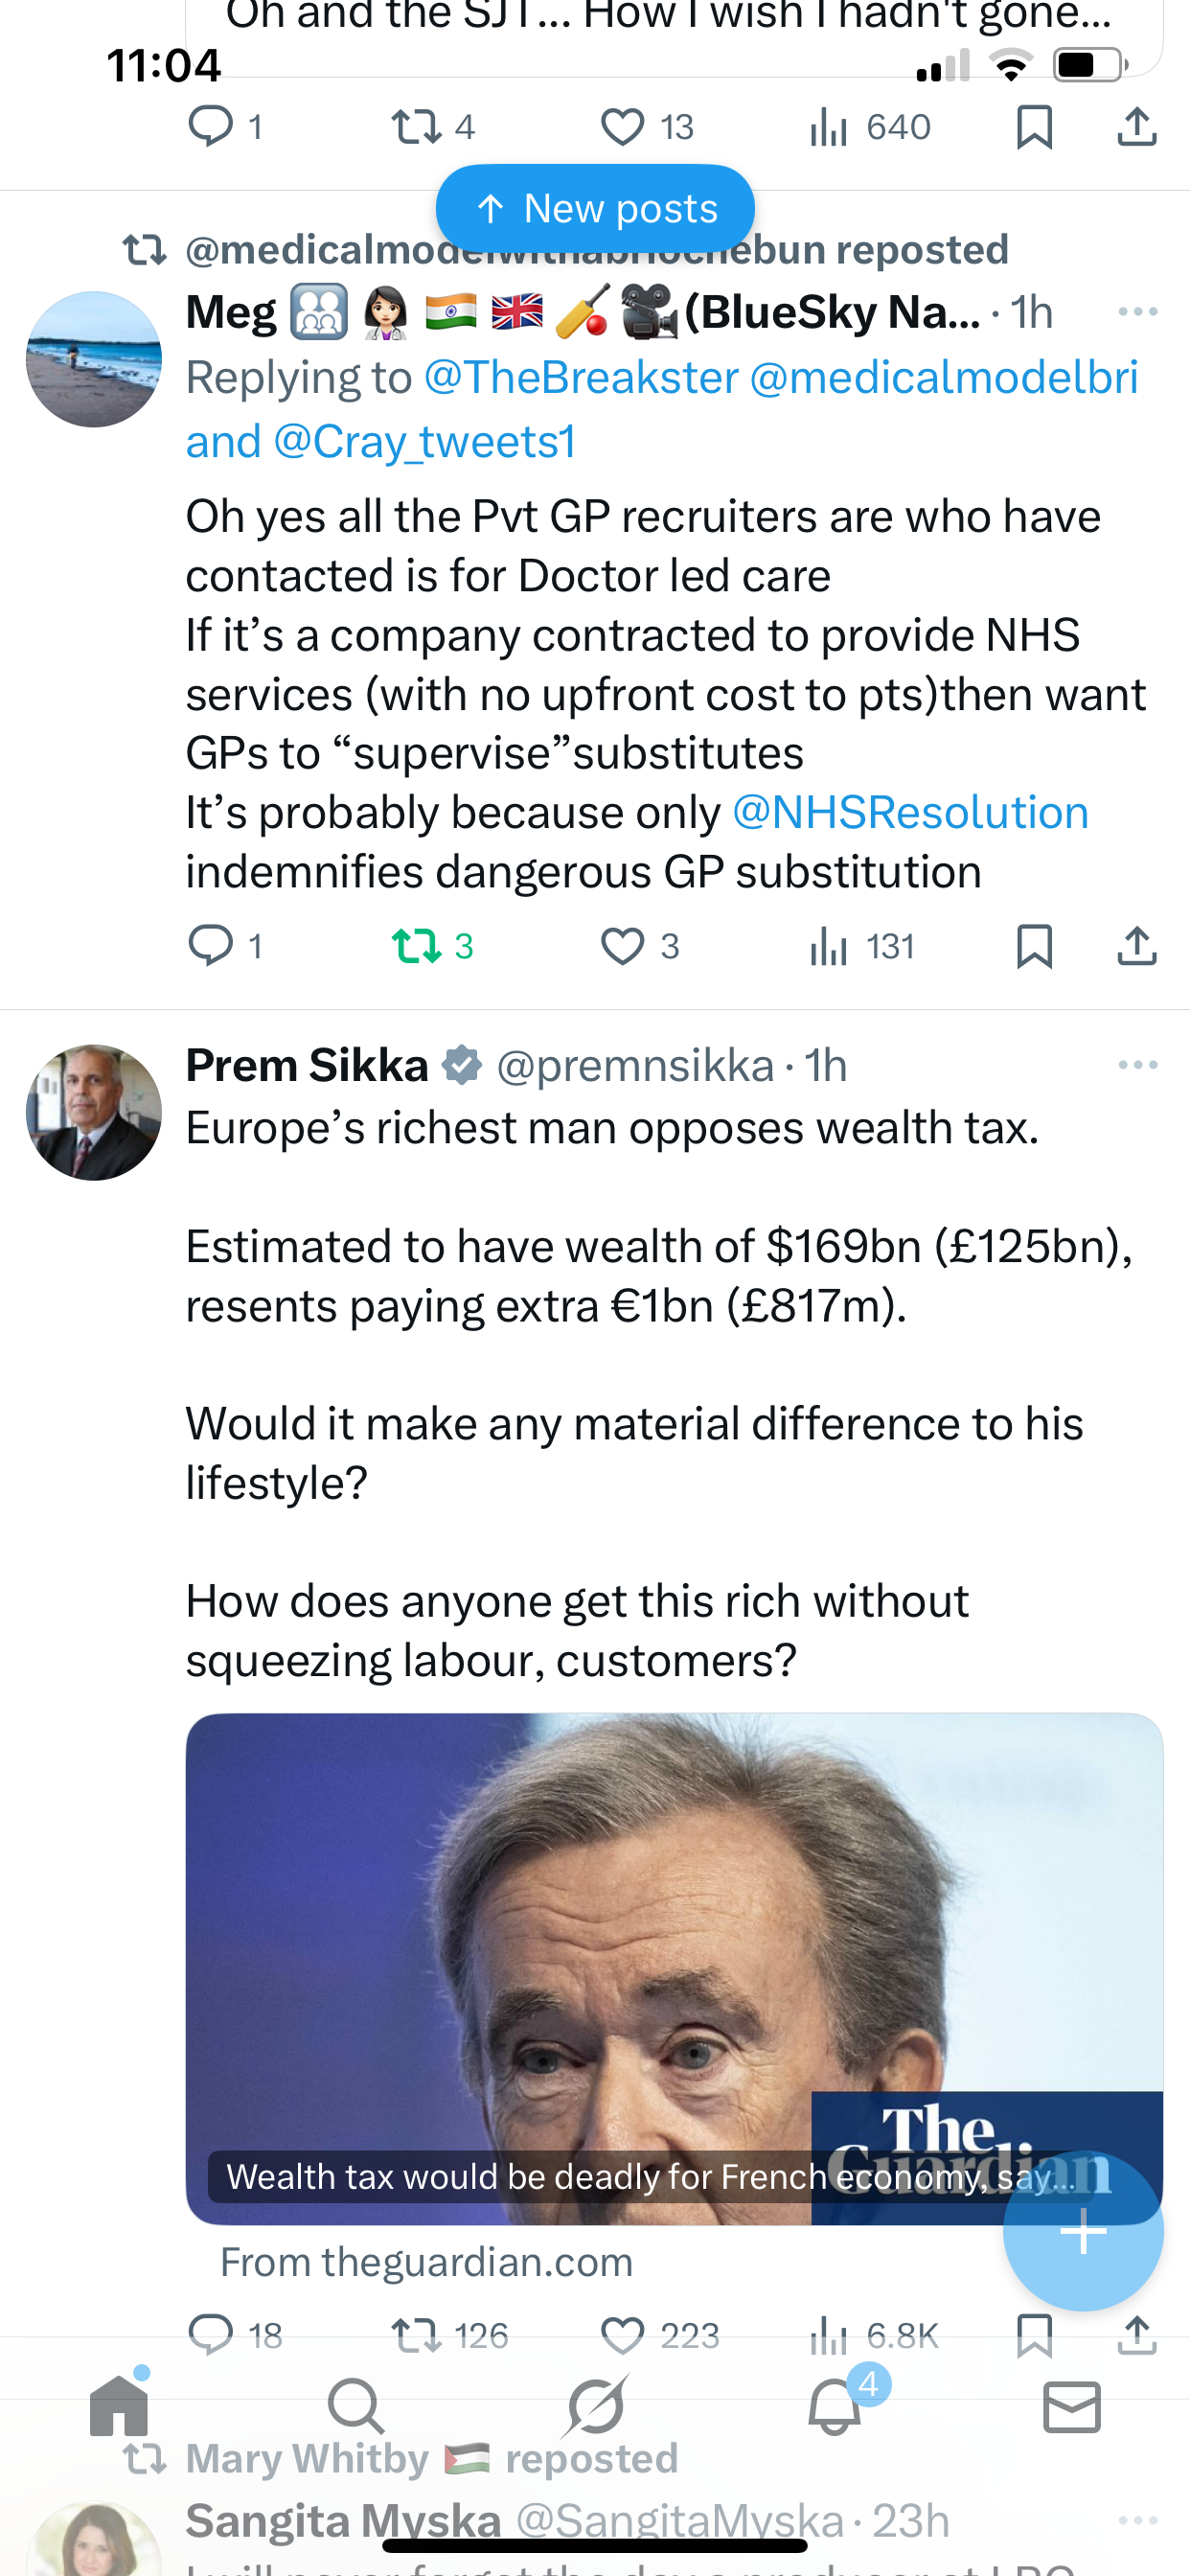Screen dimensions: 1190x2576
Task: View analytics for Meg's post
Action: coord(830,946)
